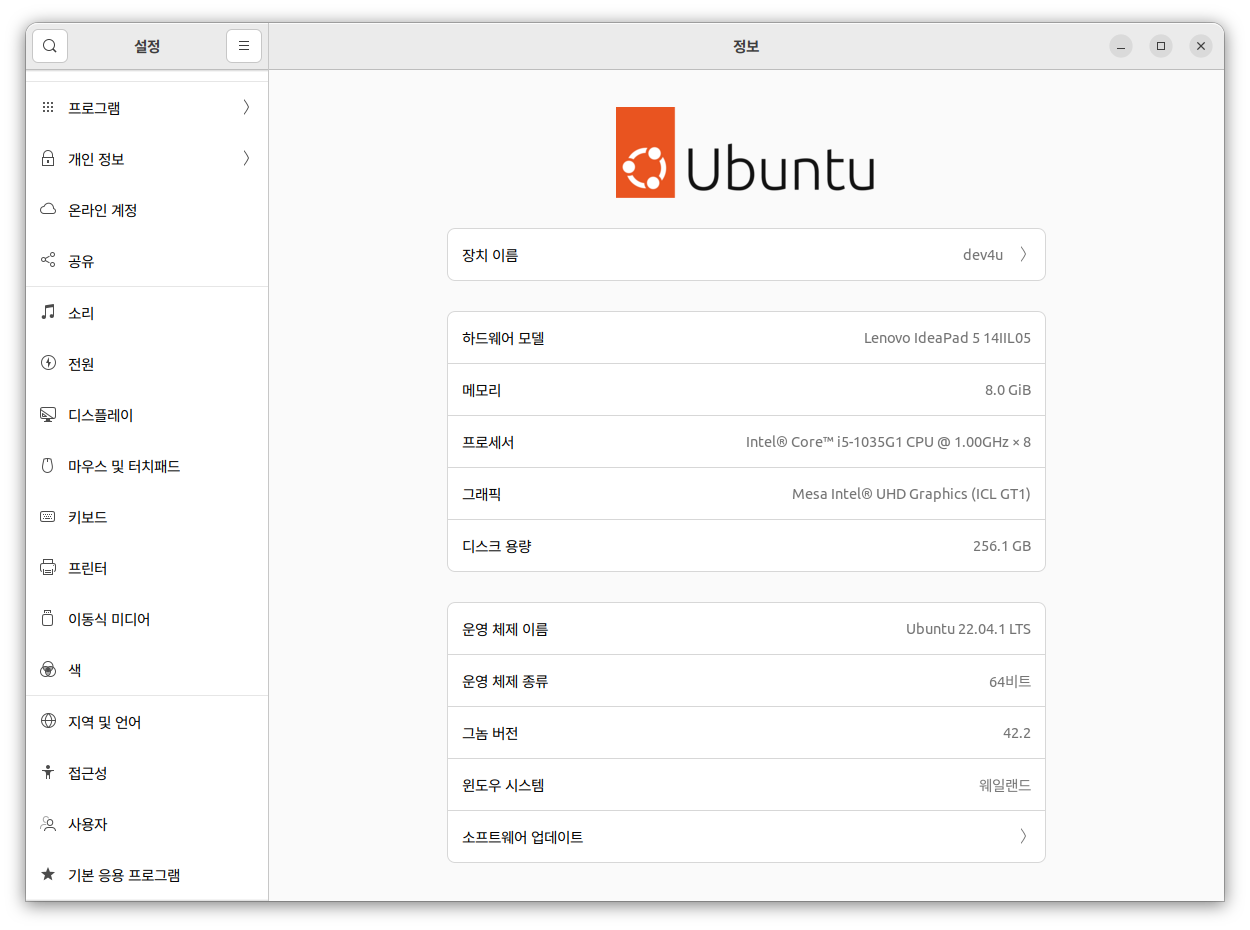Go to 기본 응용 프로그램 settings

pos(147,875)
